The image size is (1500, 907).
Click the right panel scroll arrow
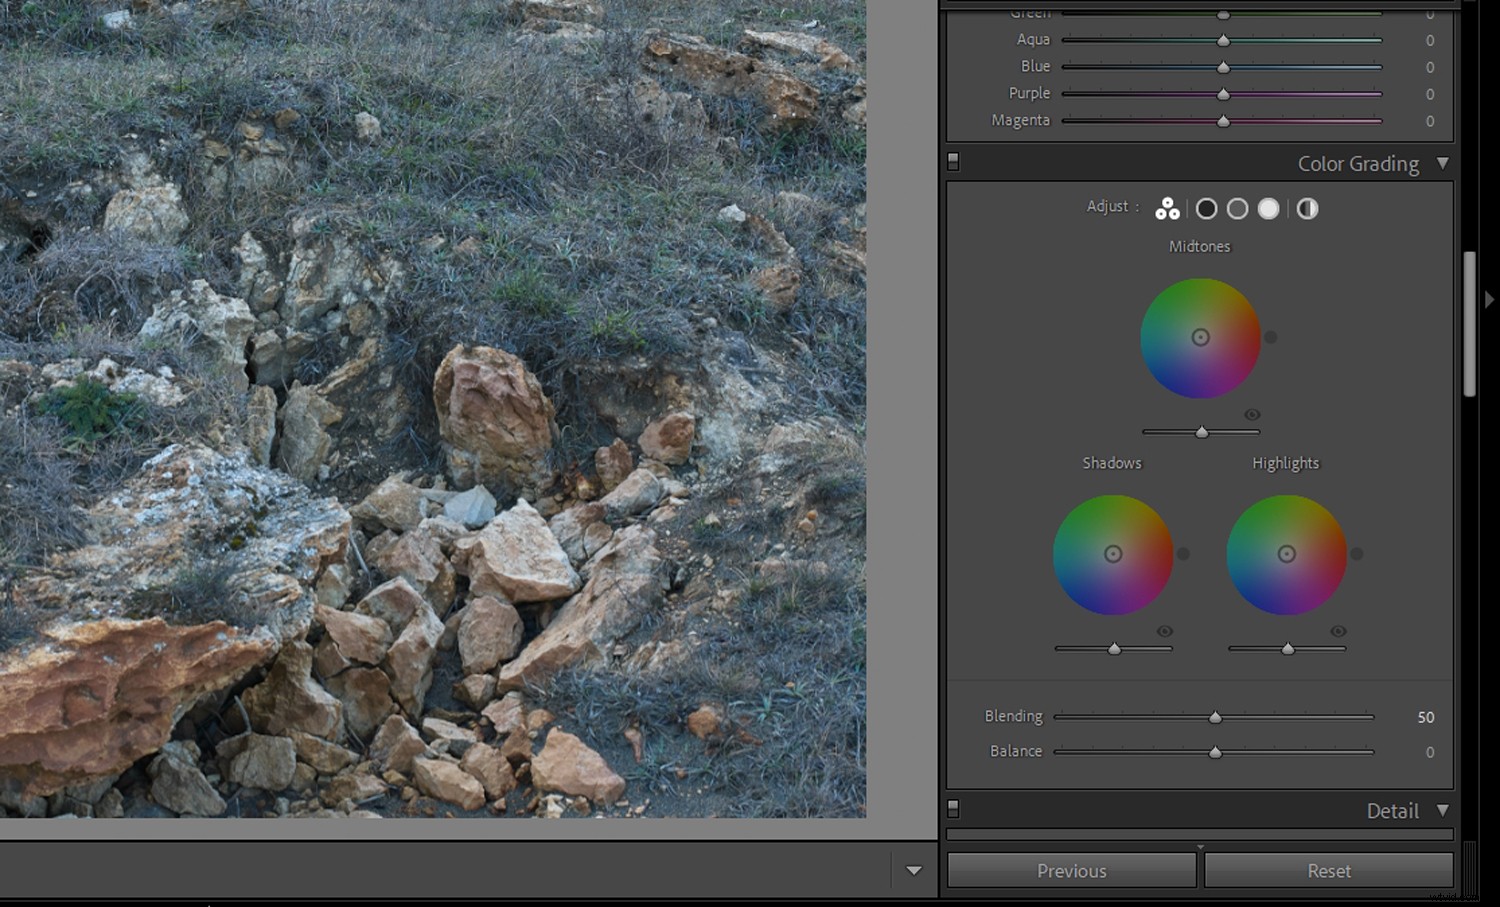pyautogui.click(x=1491, y=299)
